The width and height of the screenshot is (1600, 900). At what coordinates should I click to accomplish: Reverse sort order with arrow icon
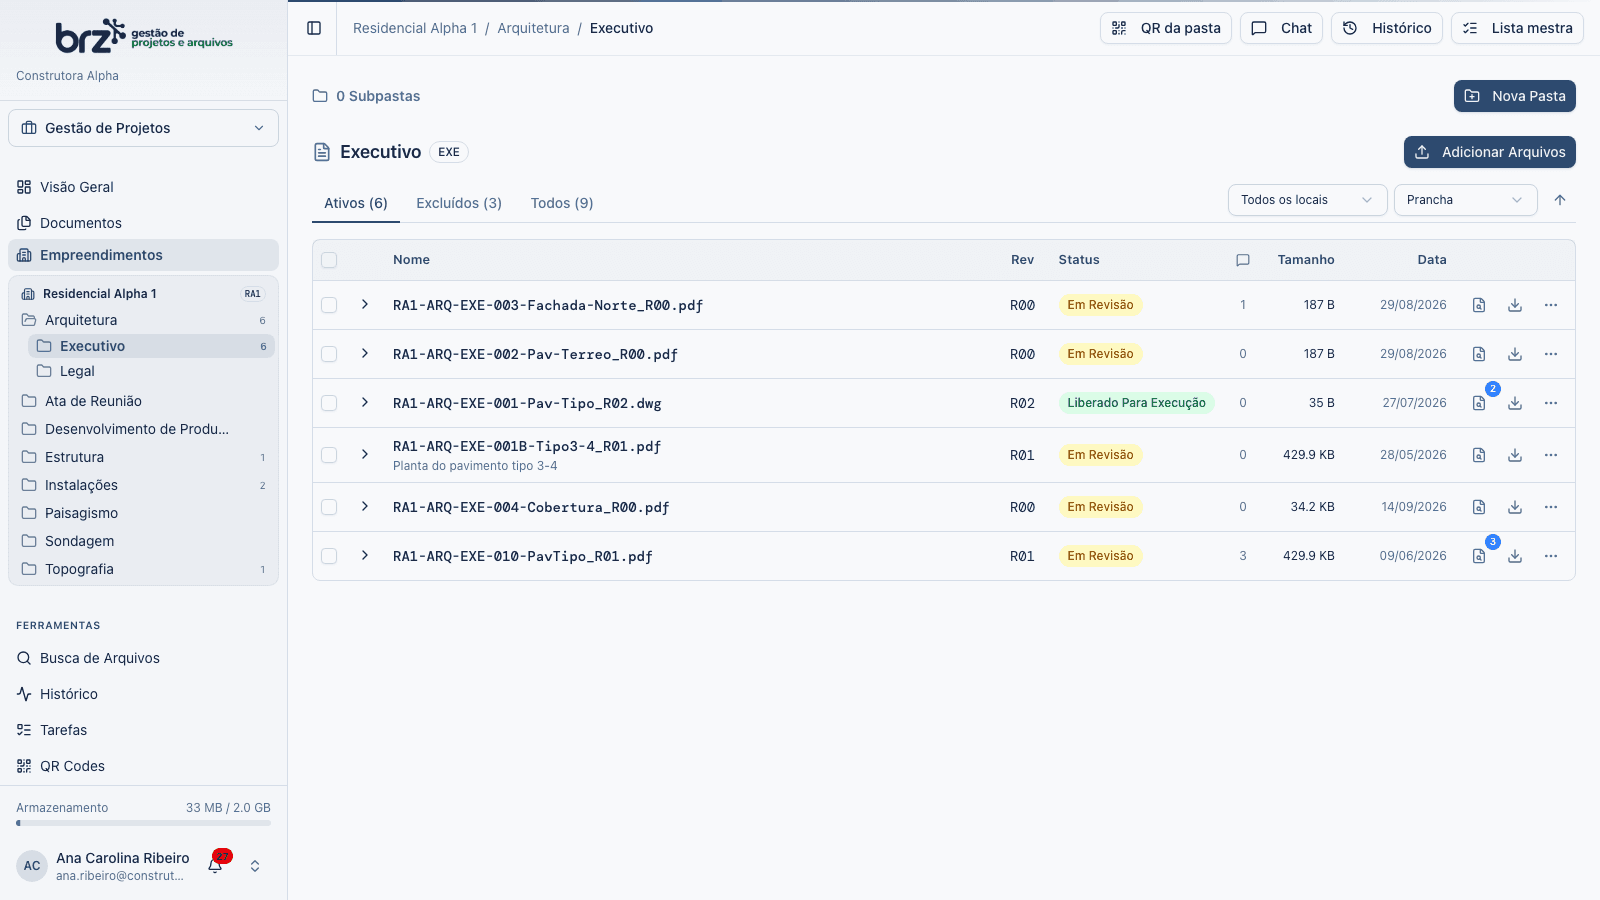(1560, 200)
